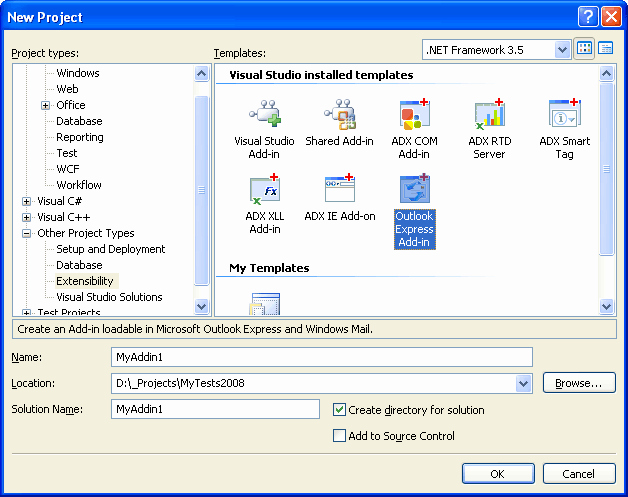Select Web project type

tap(67, 89)
